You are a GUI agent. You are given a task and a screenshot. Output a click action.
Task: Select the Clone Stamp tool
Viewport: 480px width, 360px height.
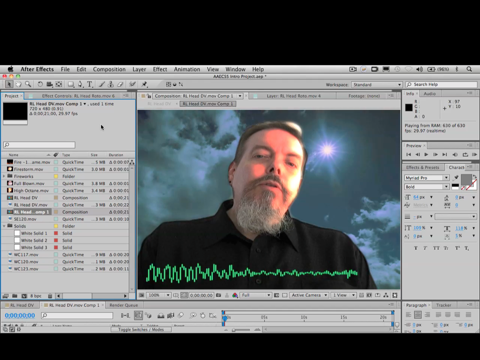coord(111,84)
